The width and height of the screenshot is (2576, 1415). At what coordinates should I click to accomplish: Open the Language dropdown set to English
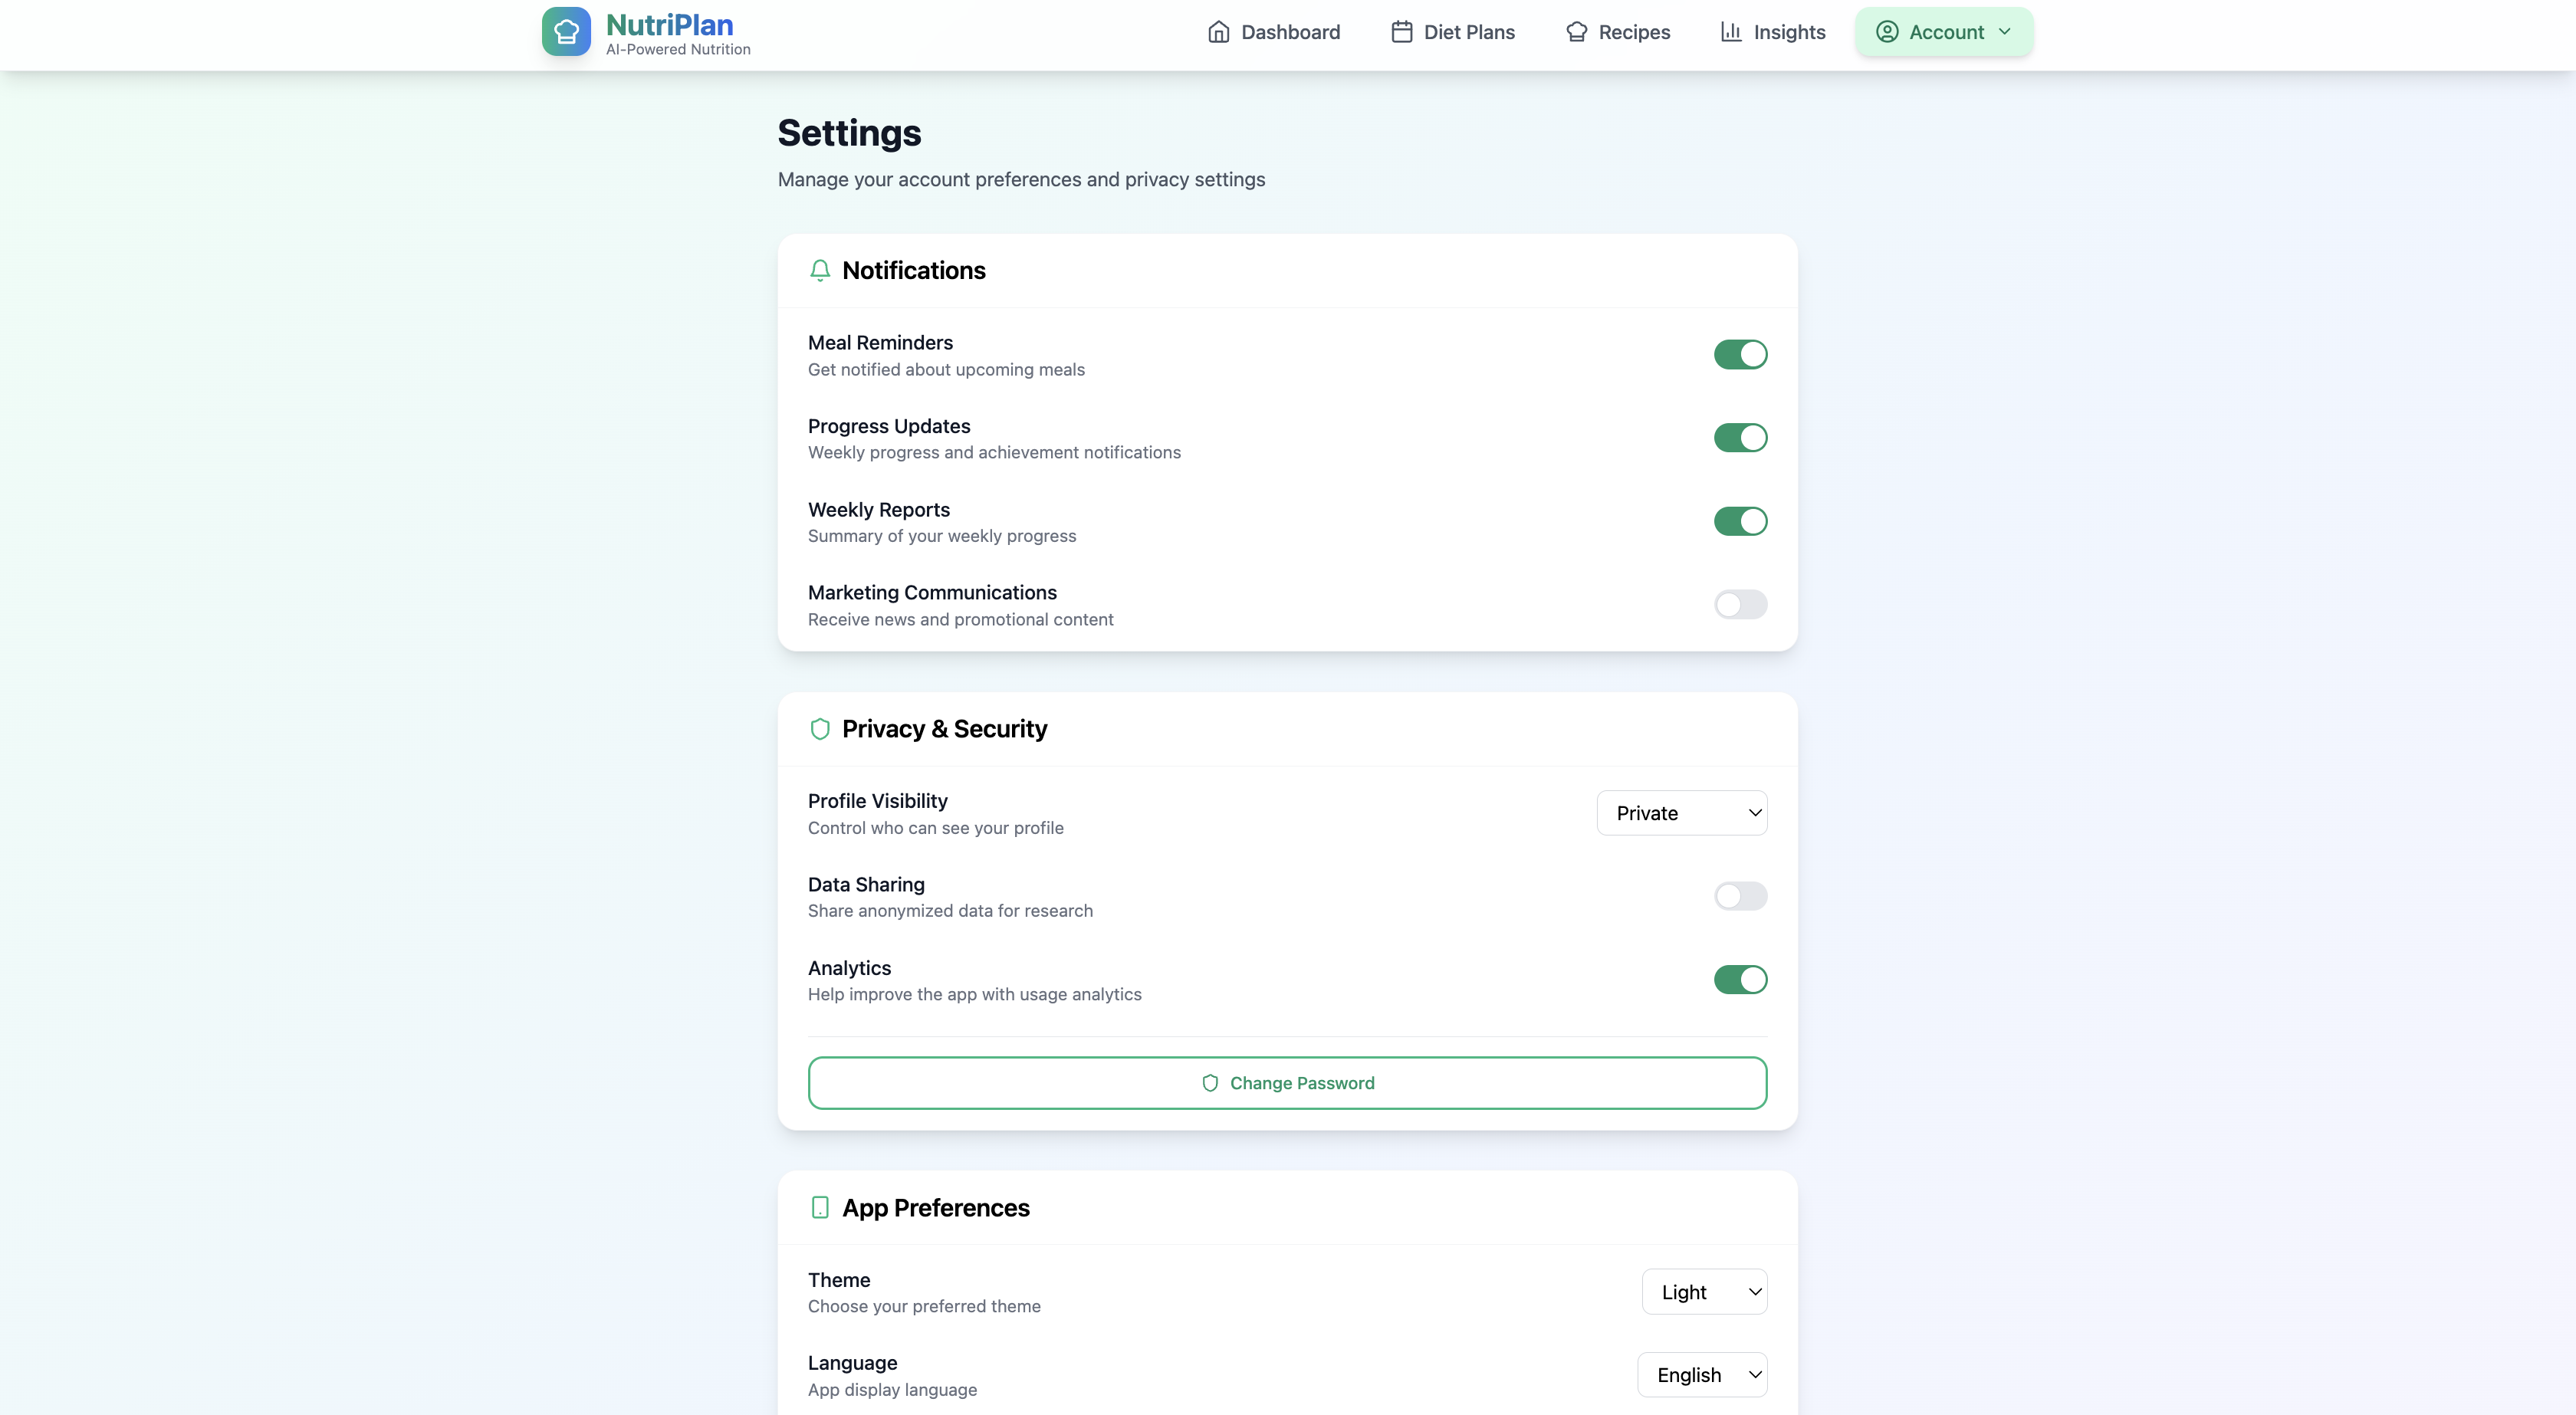(x=1701, y=1375)
